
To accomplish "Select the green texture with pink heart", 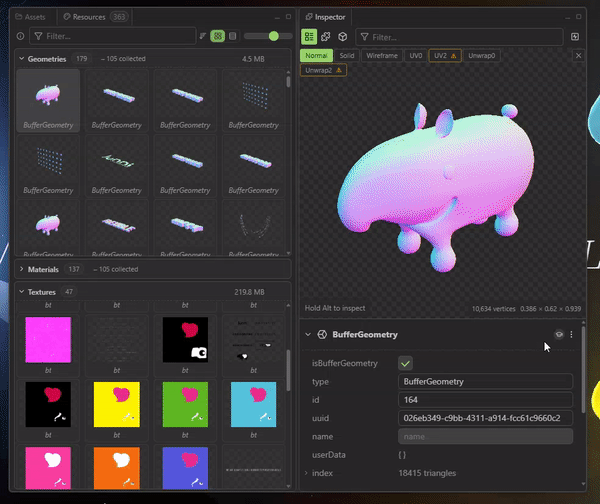I will point(185,405).
